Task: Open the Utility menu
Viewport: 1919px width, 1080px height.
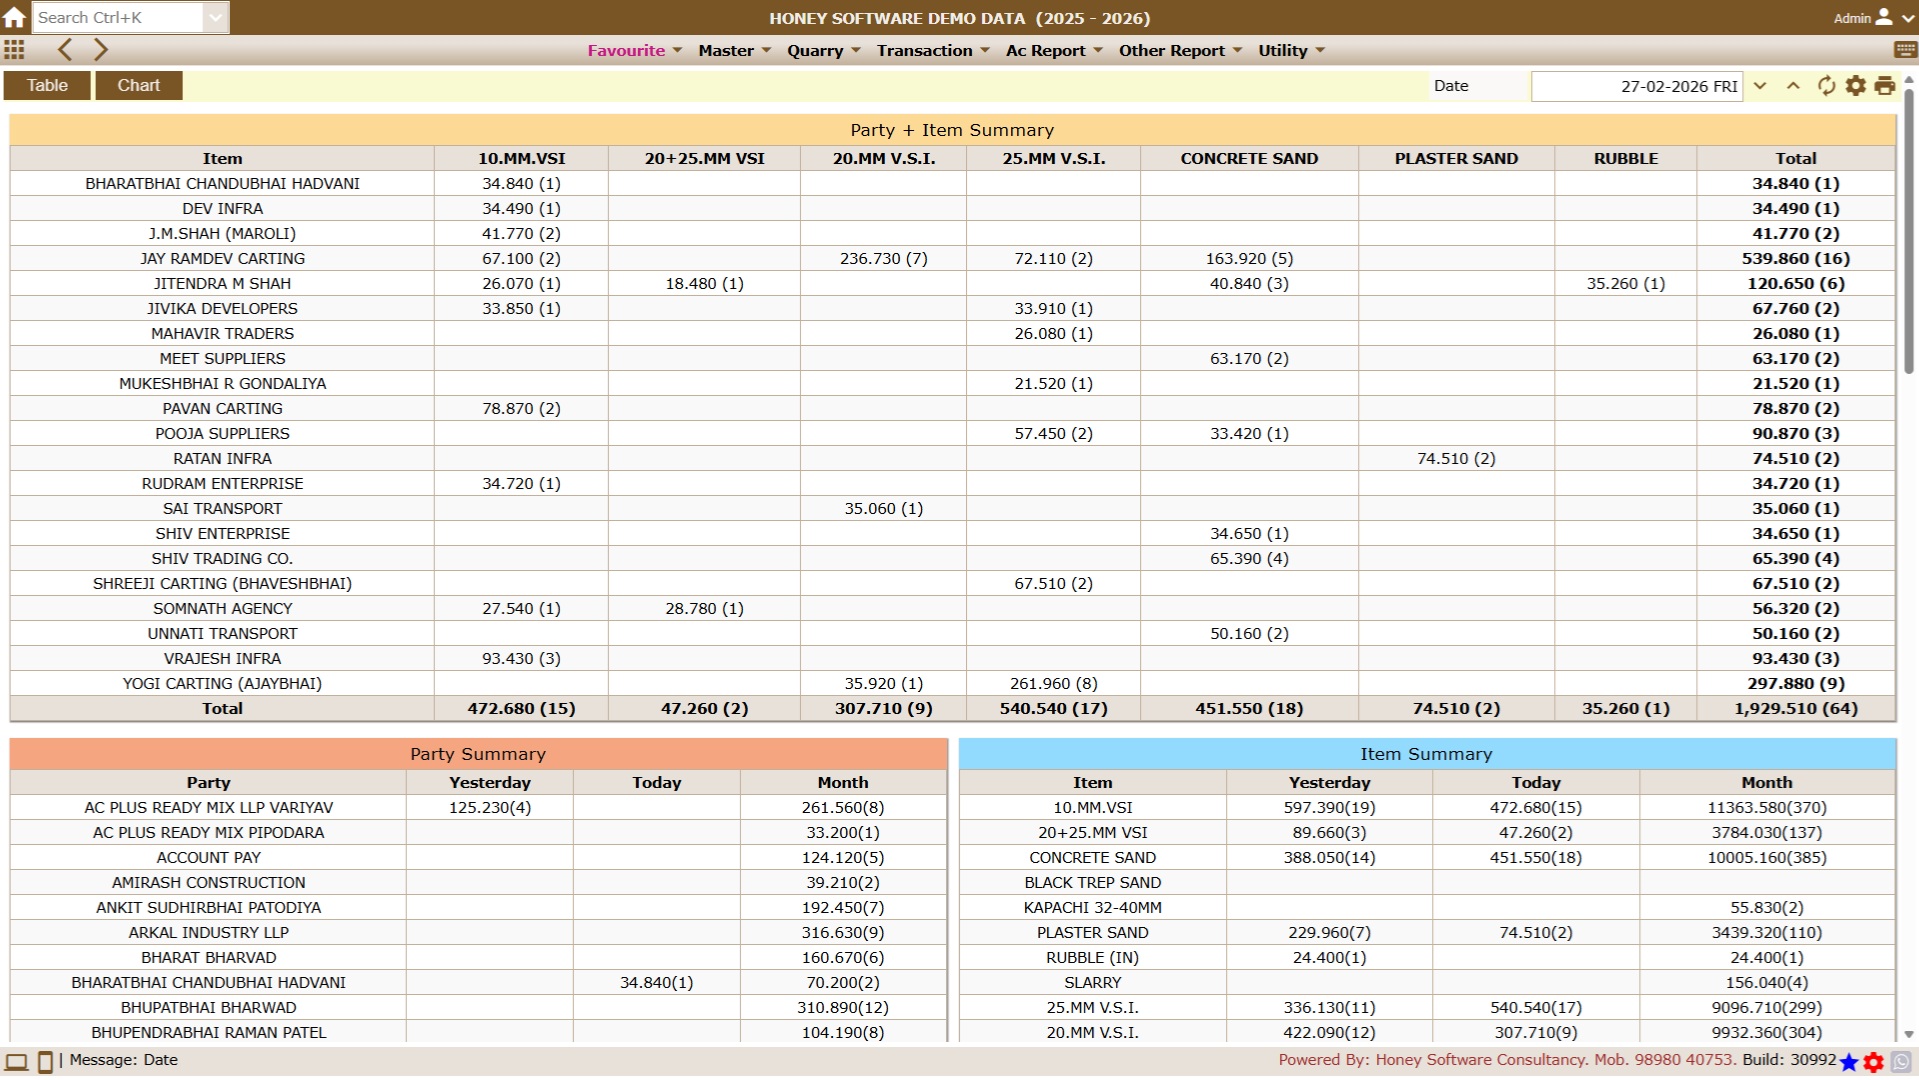Action: (1290, 50)
